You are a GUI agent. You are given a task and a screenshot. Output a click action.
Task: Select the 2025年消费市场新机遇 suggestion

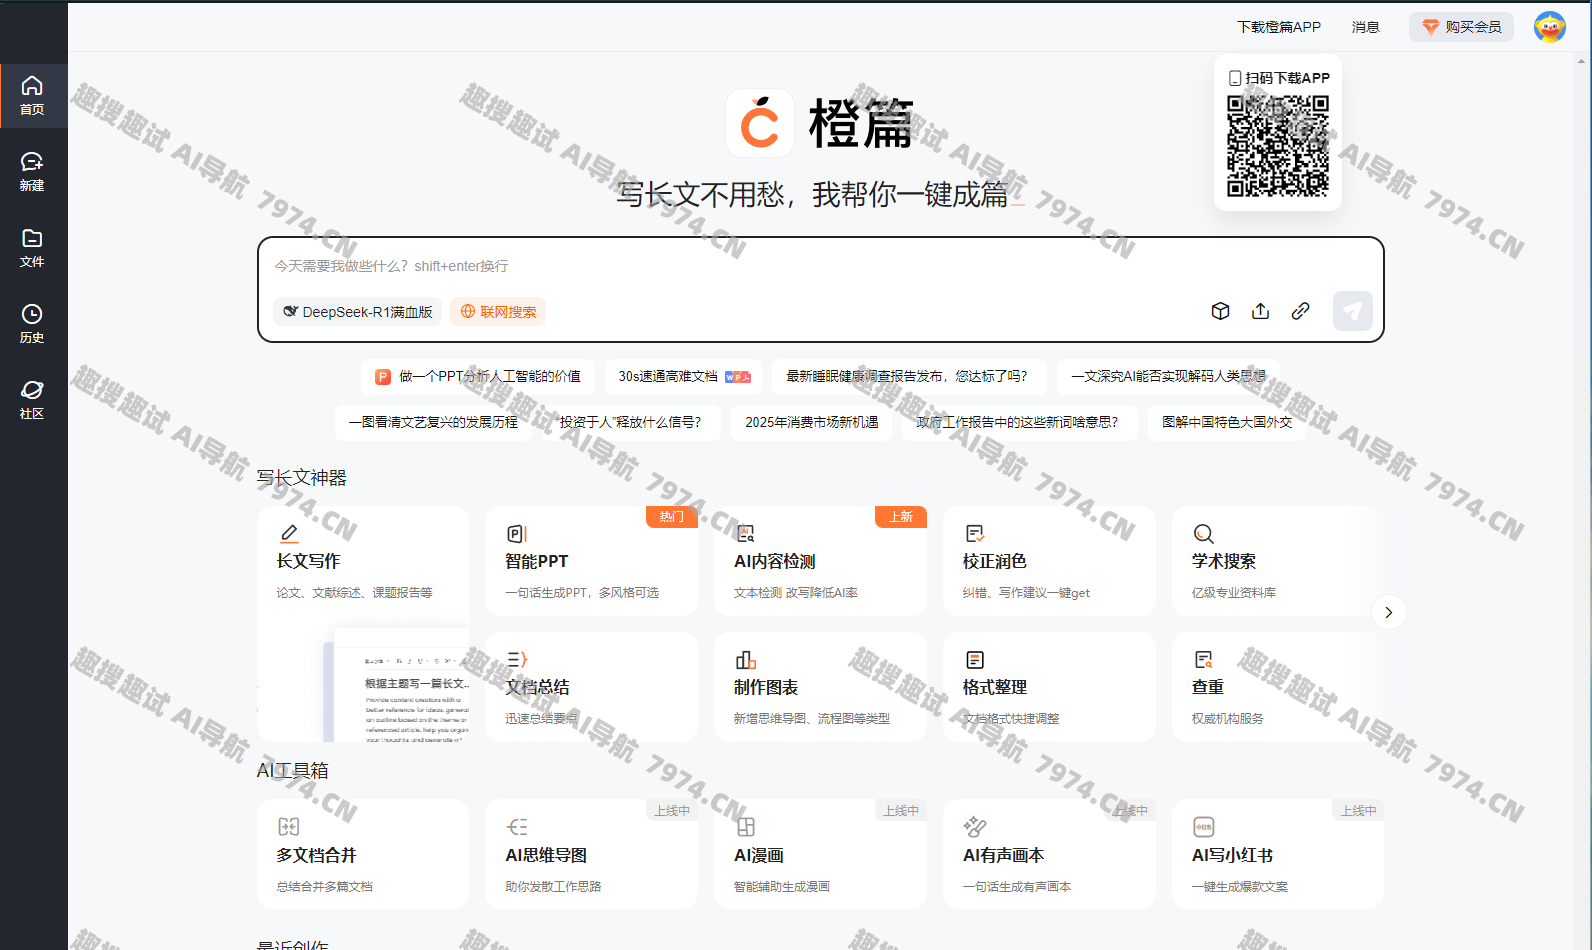pos(811,422)
